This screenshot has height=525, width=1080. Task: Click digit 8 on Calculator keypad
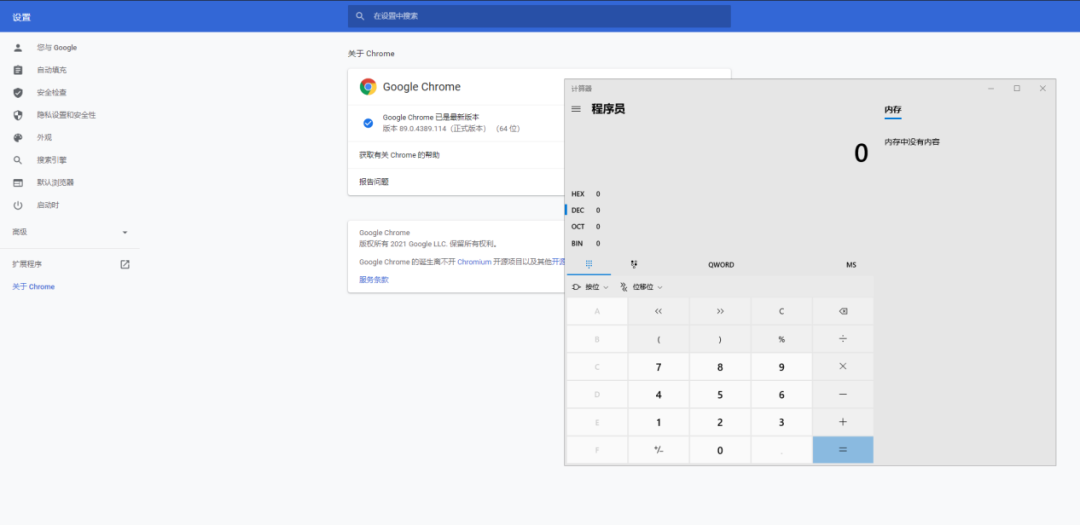[720, 367]
